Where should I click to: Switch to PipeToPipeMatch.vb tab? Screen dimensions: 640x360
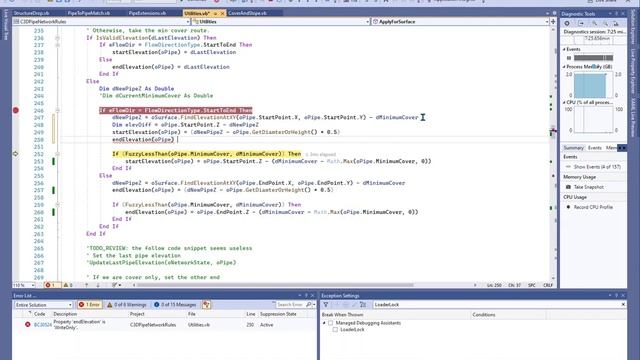pyautogui.click(x=89, y=13)
